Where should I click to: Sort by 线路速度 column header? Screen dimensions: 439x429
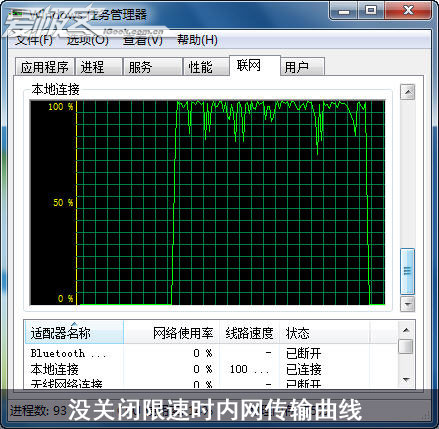[249, 332]
